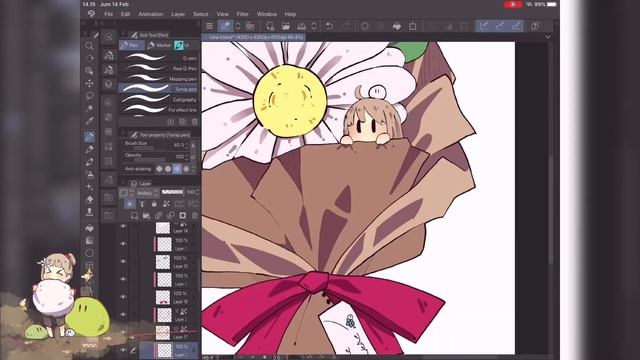Switch to the Pen sub tool tab

click(x=131, y=45)
